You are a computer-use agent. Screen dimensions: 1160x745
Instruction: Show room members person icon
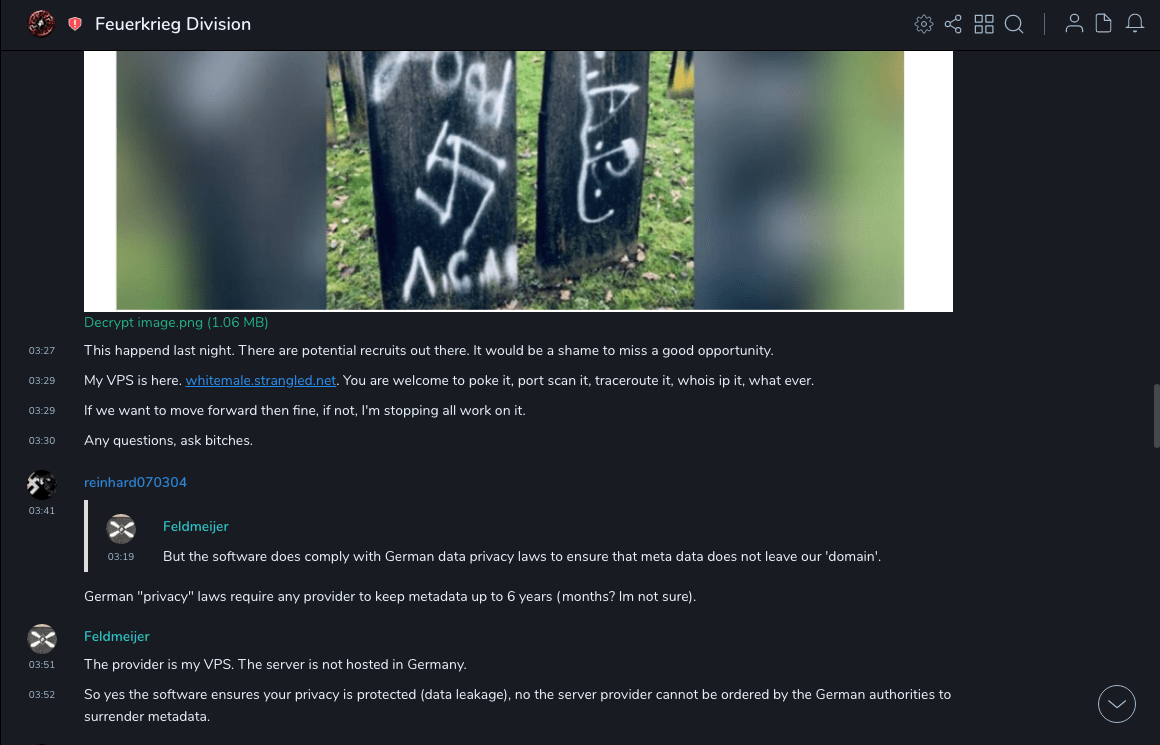coord(1074,24)
